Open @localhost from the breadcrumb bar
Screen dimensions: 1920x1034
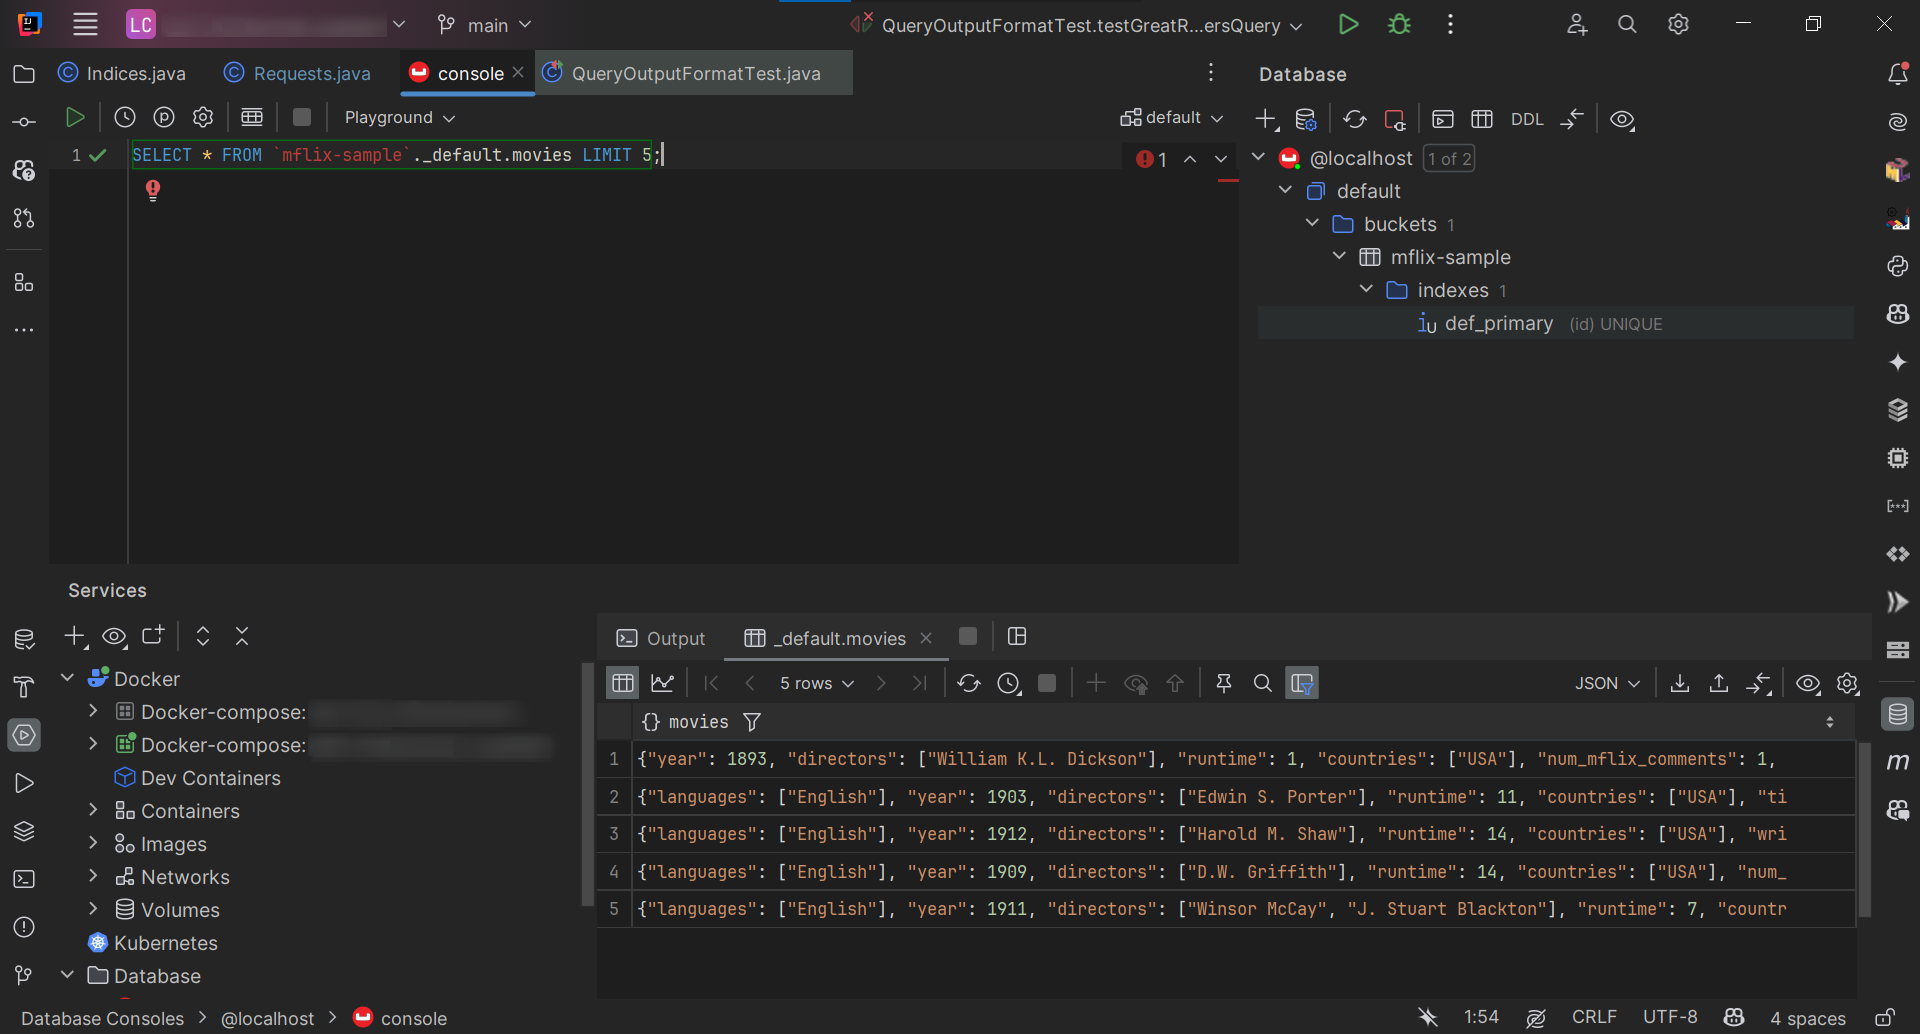[267, 1018]
